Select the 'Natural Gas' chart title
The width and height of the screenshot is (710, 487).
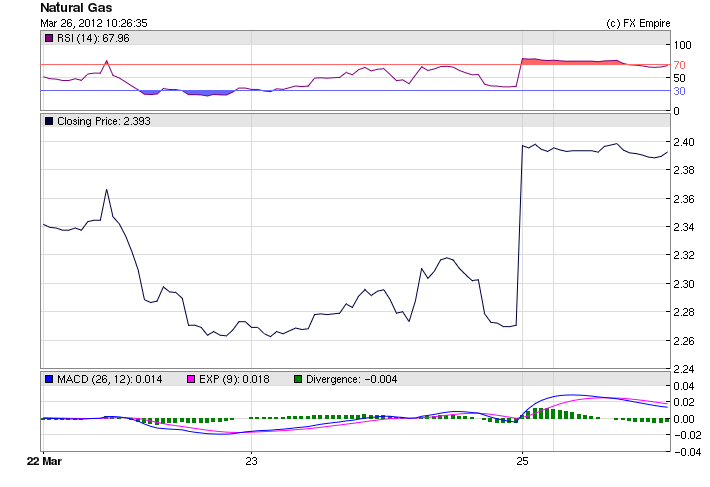coord(76,8)
